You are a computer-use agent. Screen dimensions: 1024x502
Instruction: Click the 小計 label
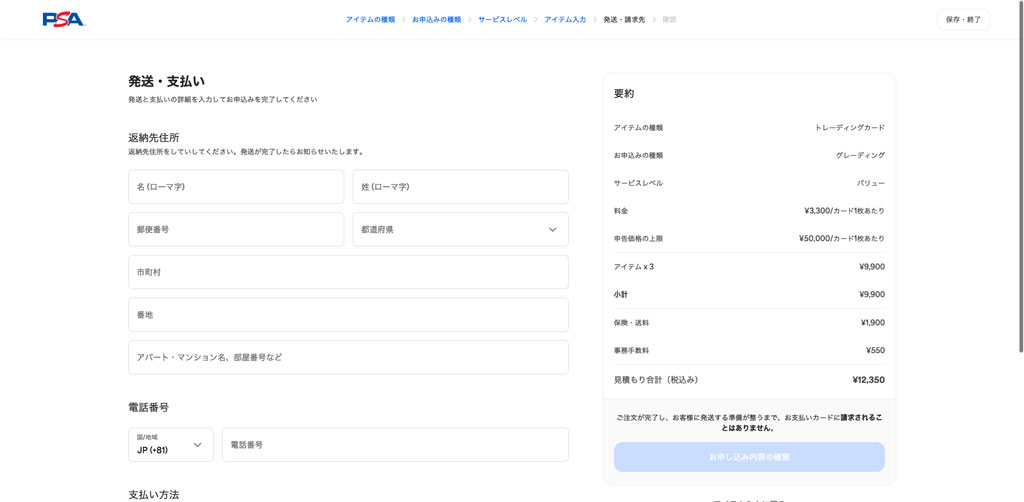pos(621,294)
